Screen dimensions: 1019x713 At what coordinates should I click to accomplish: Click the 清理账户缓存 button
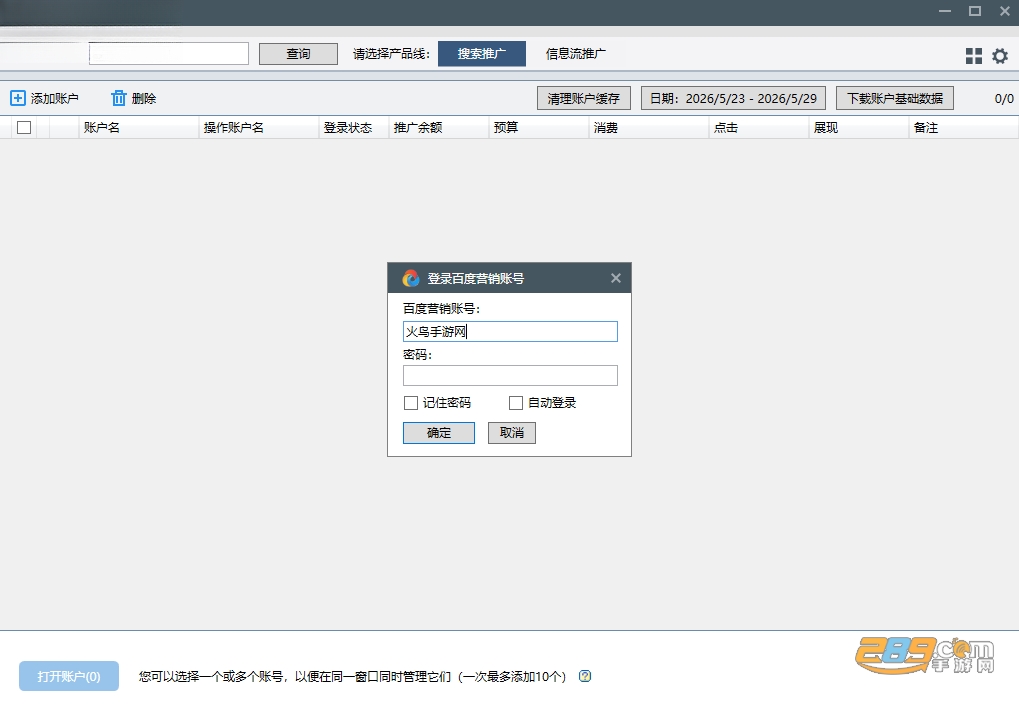click(x=584, y=98)
